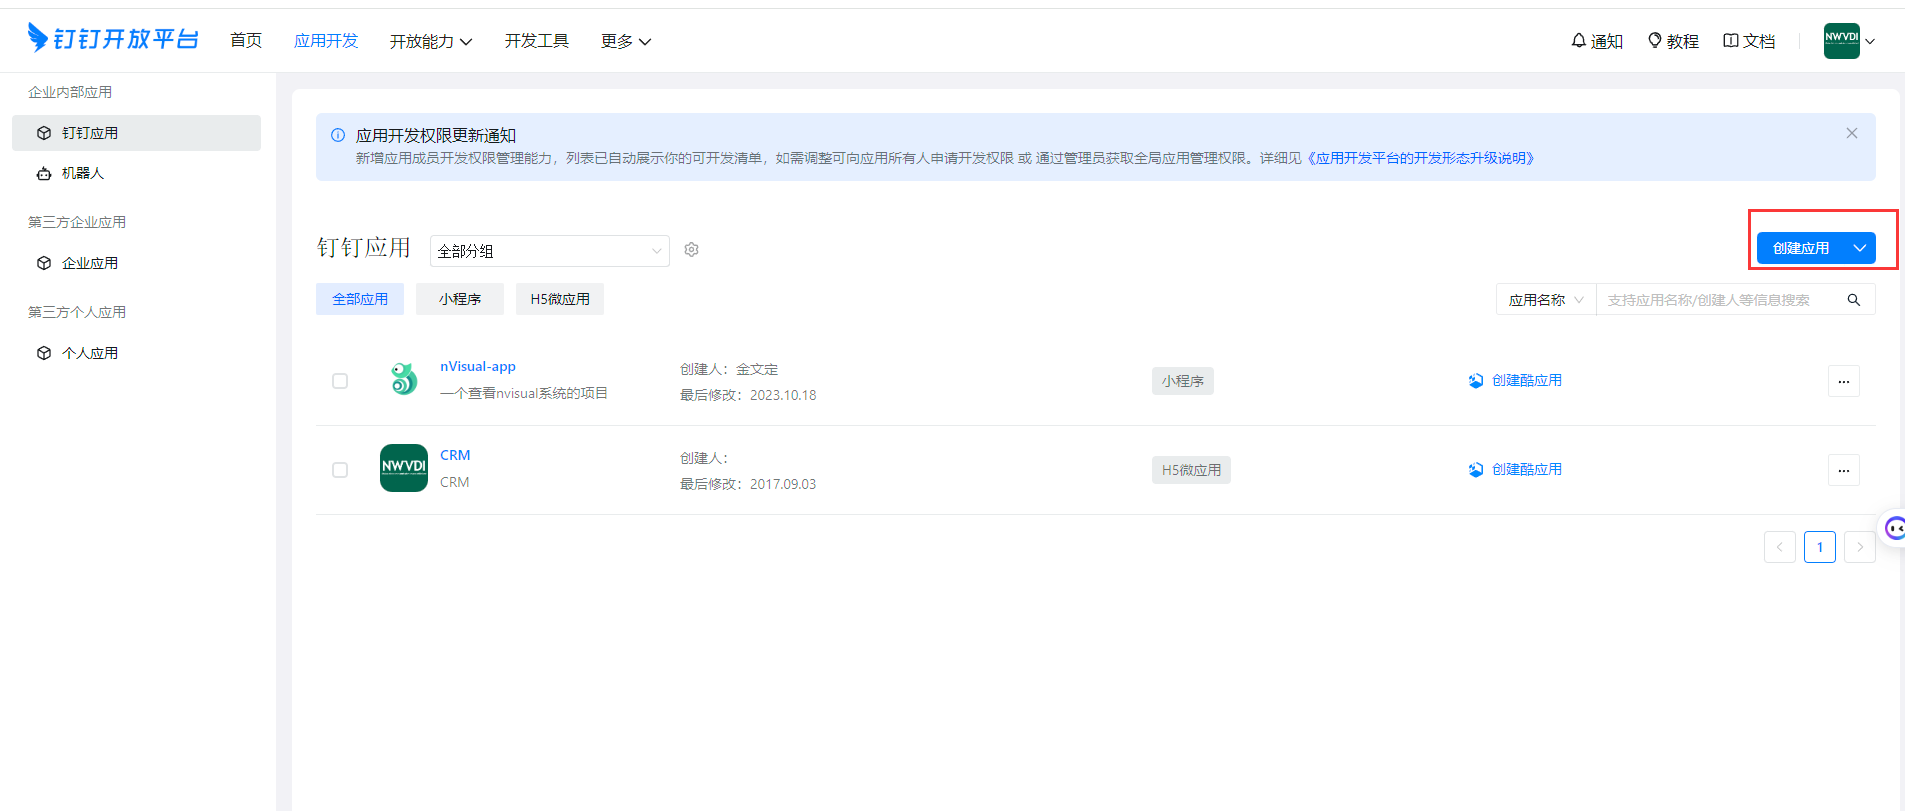Click the 个人应用 cube icon in sidebar
Screen dimensions: 1905x811
(x=44, y=353)
